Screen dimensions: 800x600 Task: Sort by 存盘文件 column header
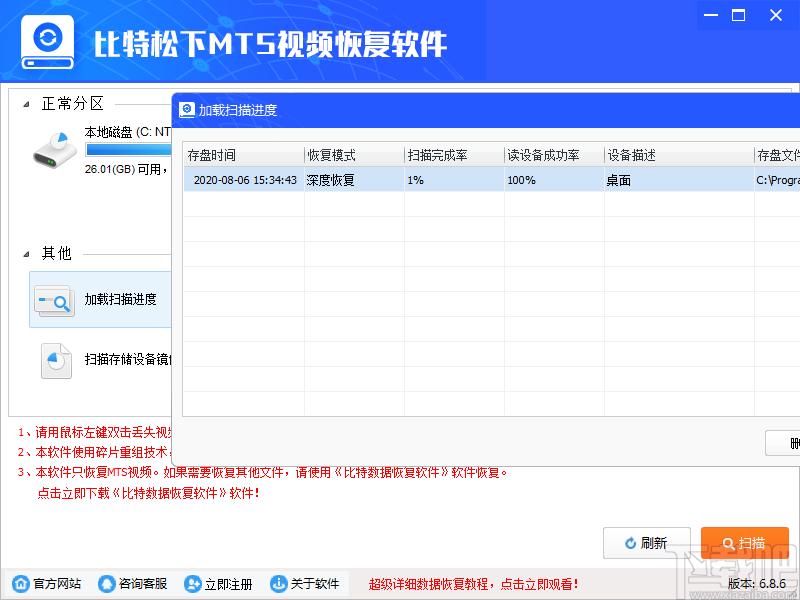pos(777,155)
